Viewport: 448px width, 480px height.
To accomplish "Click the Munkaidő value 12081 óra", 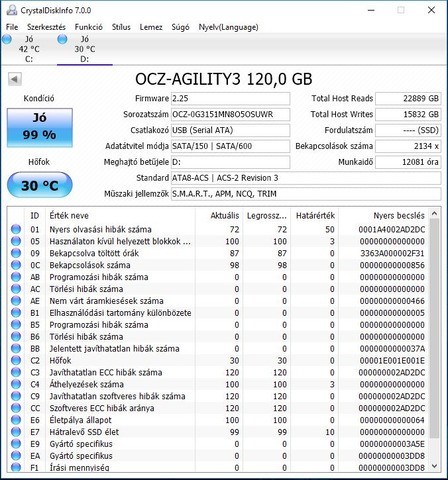I will coord(408,162).
